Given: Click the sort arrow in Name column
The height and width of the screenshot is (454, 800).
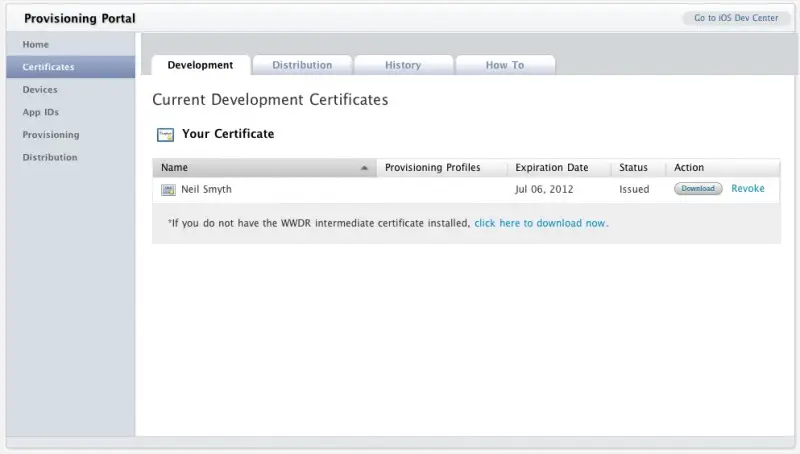Looking at the screenshot, I should pos(364,168).
